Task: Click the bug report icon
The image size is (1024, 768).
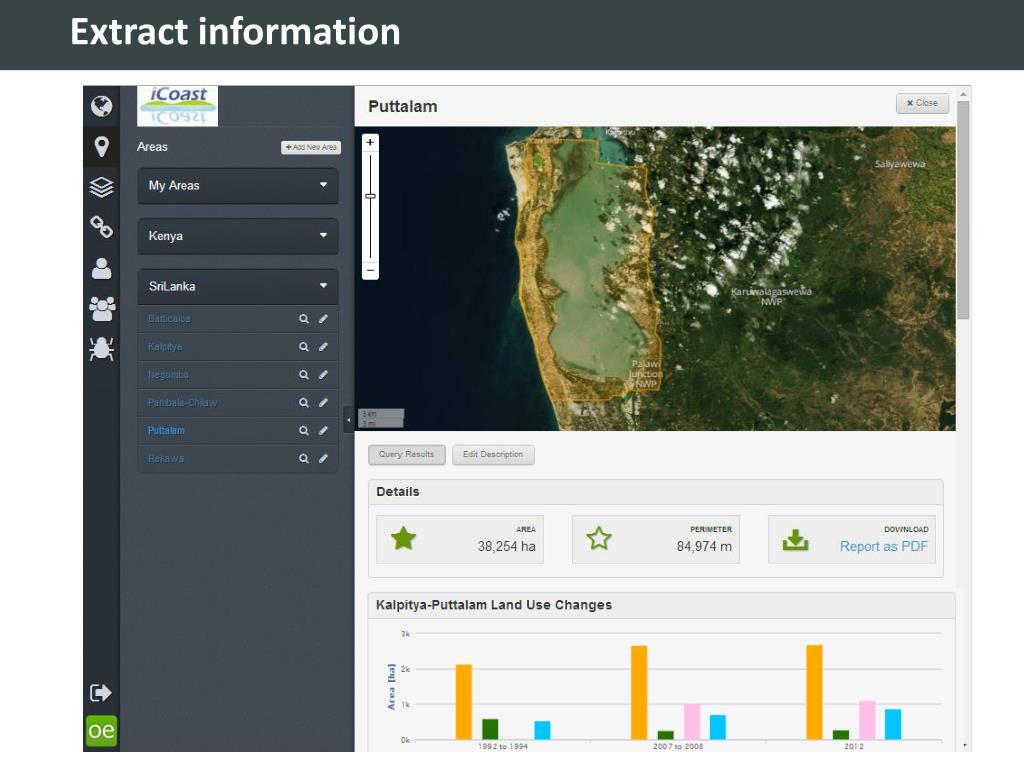Action: (x=101, y=348)
